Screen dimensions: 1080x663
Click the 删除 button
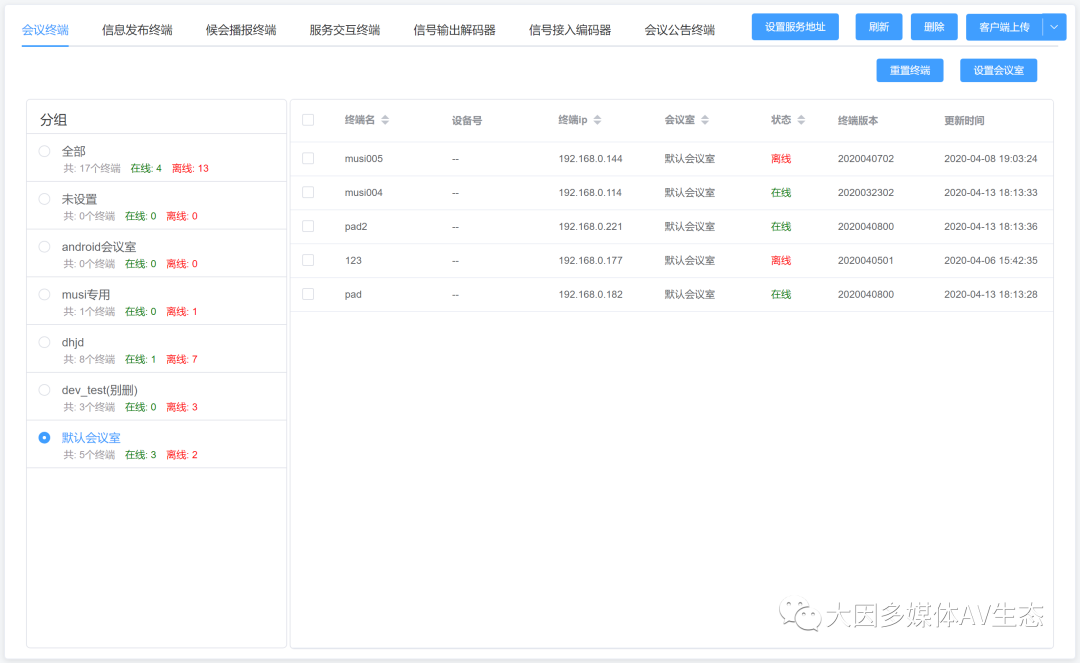933,26
